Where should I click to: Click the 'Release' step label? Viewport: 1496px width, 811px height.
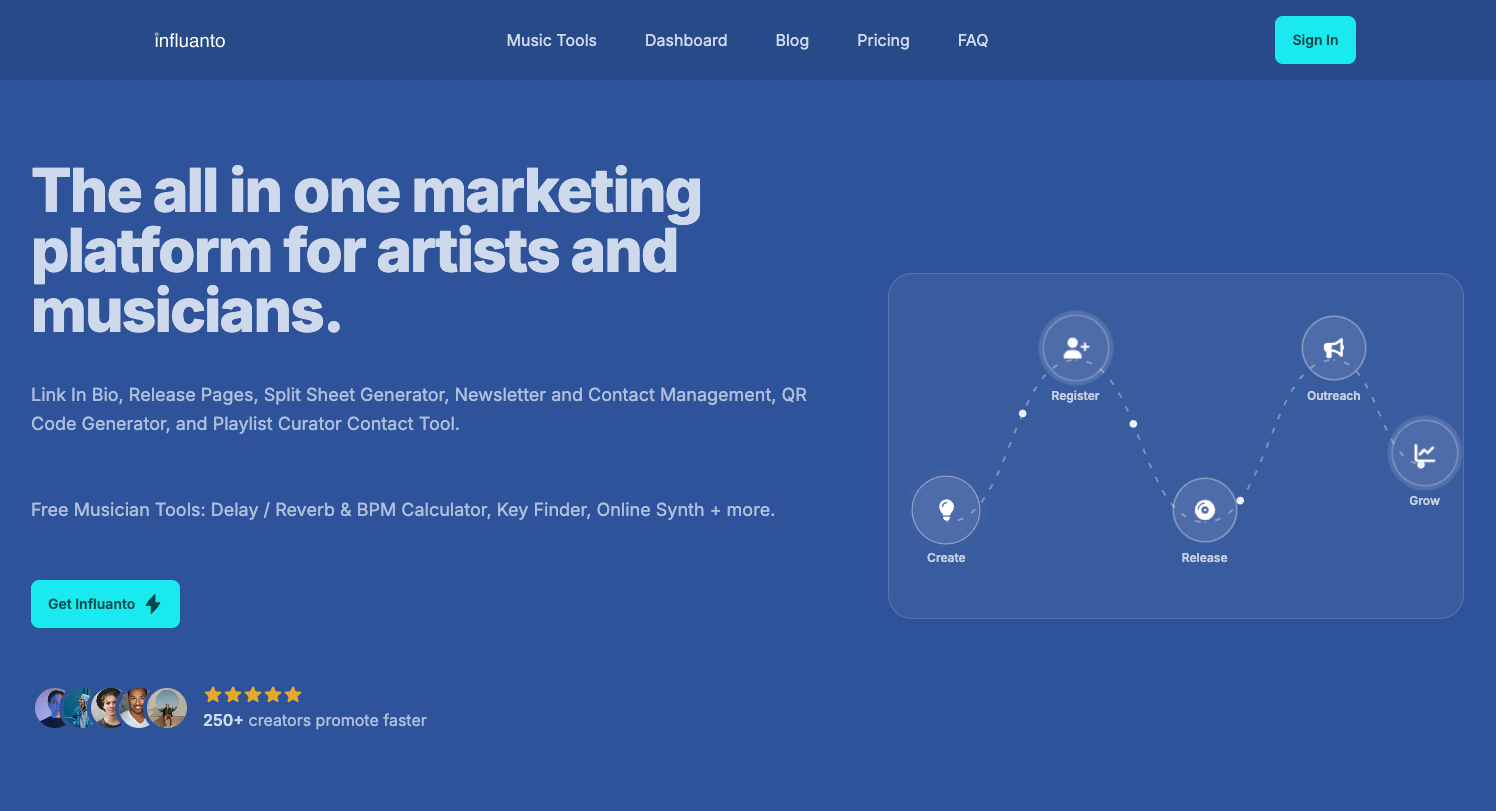tap(1204, 558)
